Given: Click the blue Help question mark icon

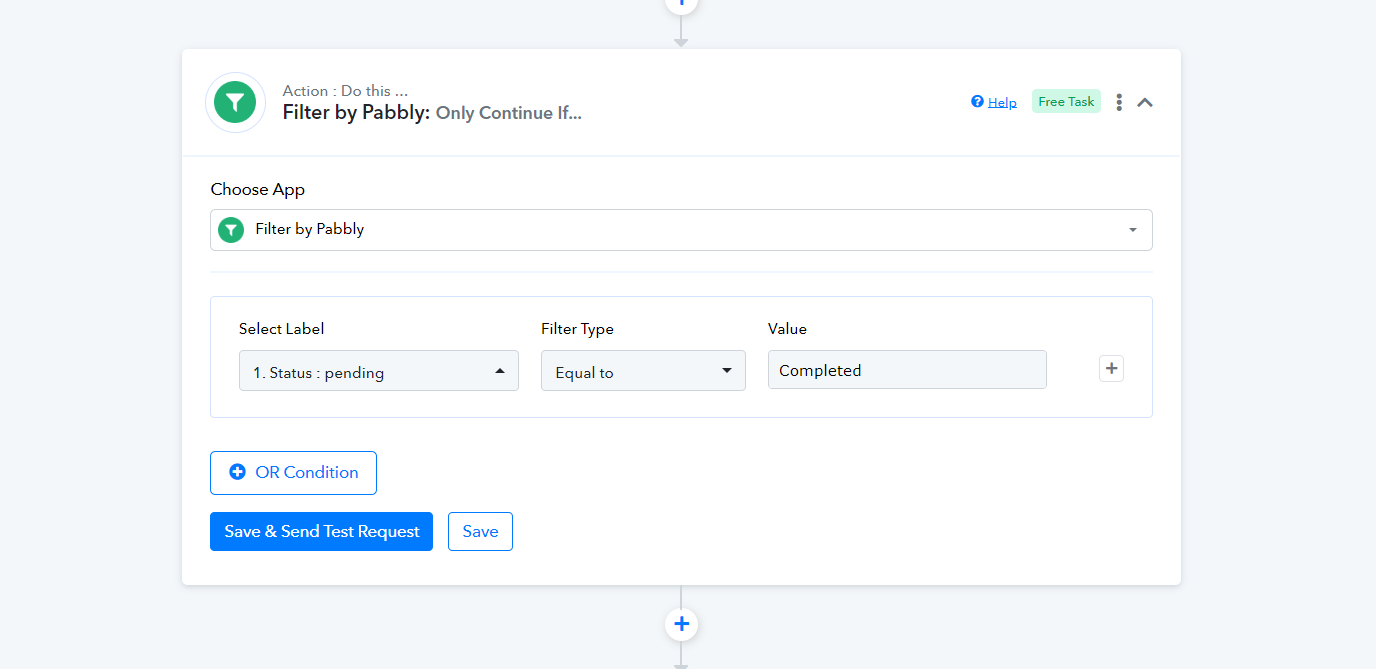Looking at the screenshot, I should 977,102.
